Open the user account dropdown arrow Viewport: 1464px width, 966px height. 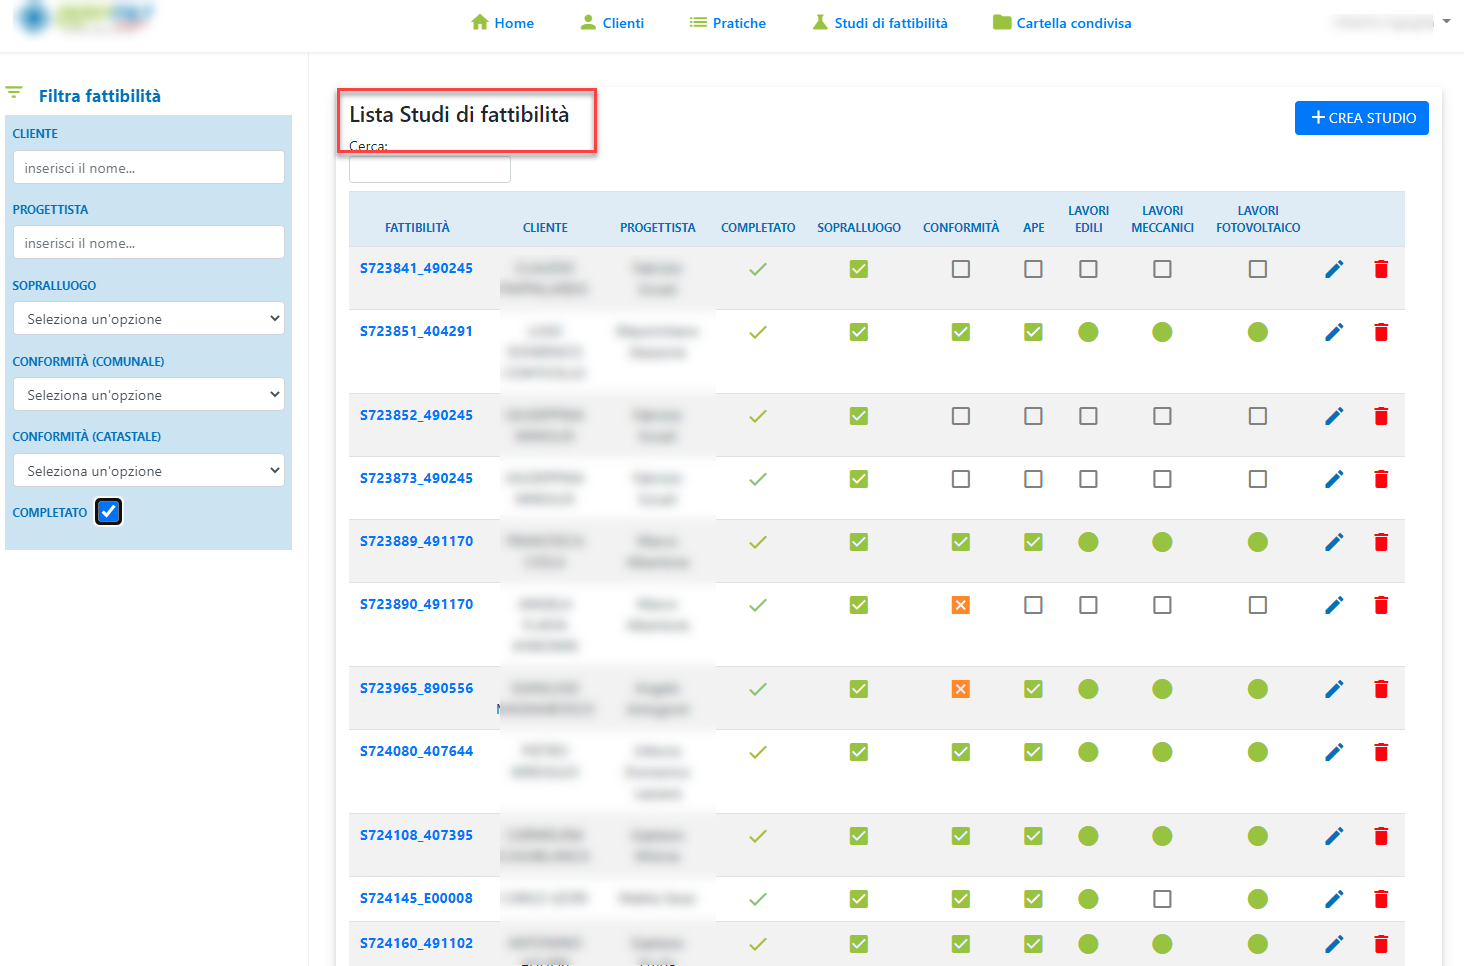(x=1446, y=22)
